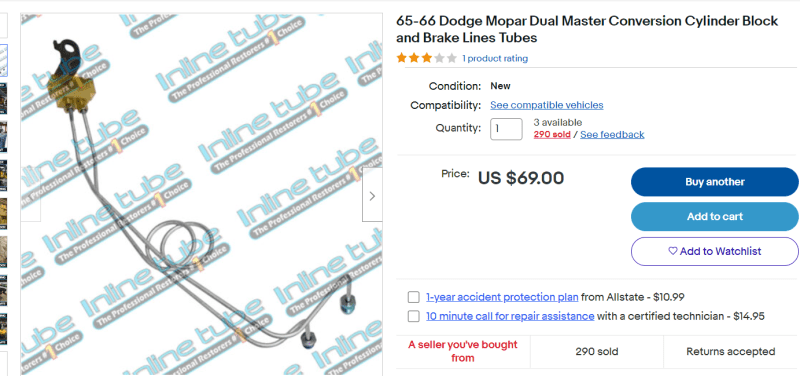Click the red 290 sold link
The width and height of the screenshot is (800, 376).
click(x=552, y=135)
